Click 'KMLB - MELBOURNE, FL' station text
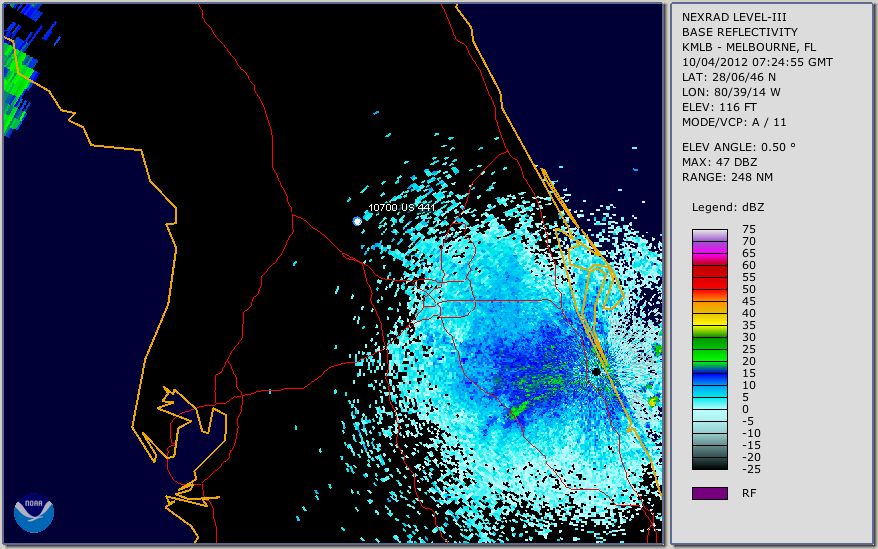This screenshot has height=549, width=878. point(749,47)
